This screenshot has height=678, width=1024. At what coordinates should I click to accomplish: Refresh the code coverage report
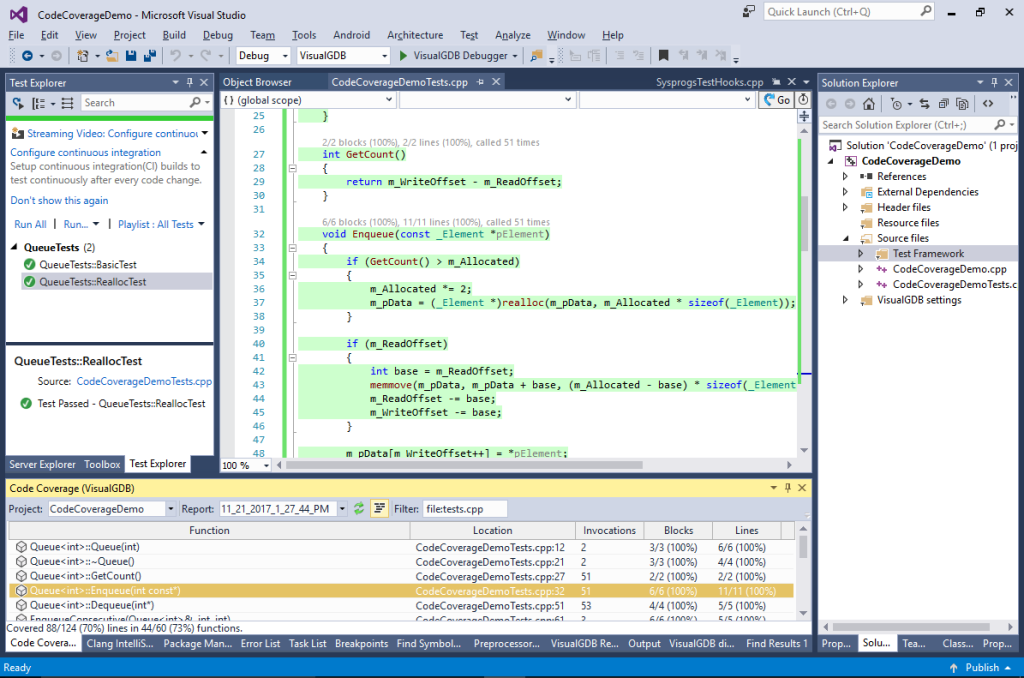click(x=359, y=509)
